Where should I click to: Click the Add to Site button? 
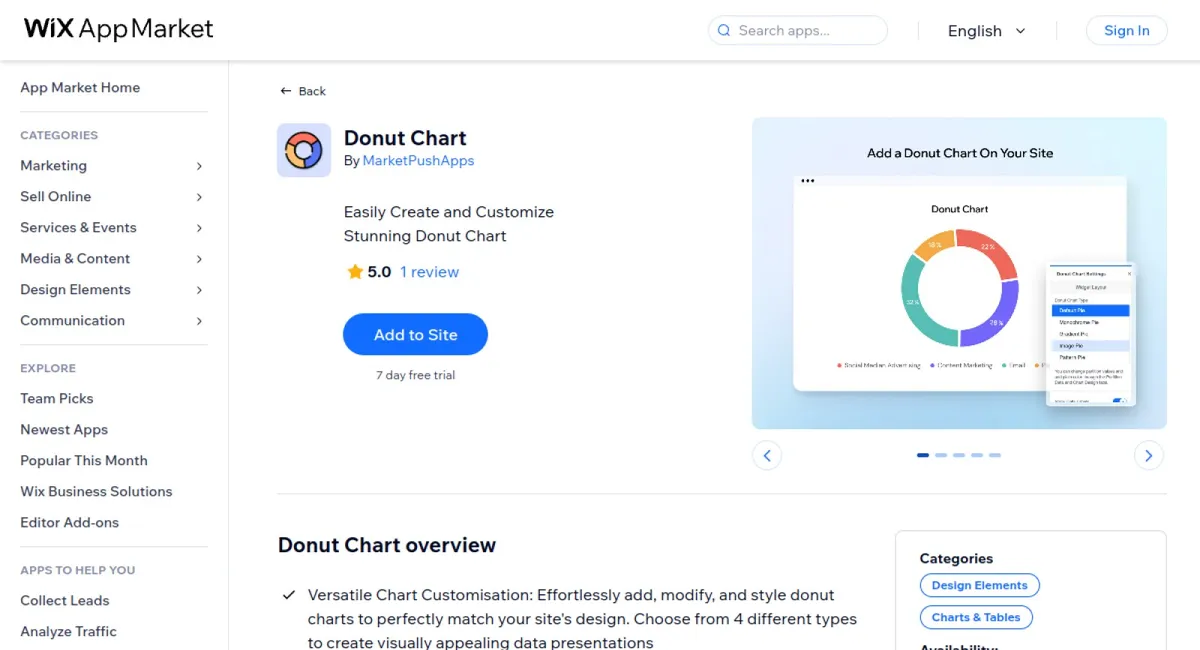[415, 334]
